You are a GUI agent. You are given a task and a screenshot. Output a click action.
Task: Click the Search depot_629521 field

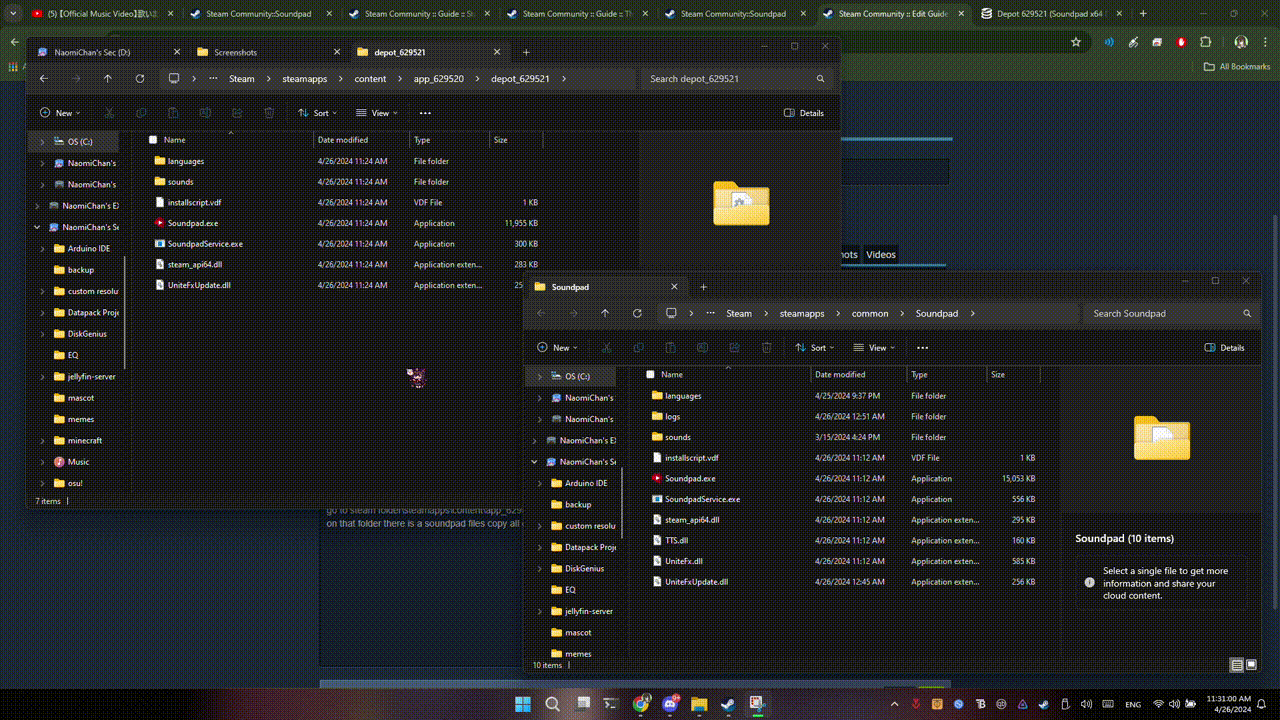pos(738,78)
